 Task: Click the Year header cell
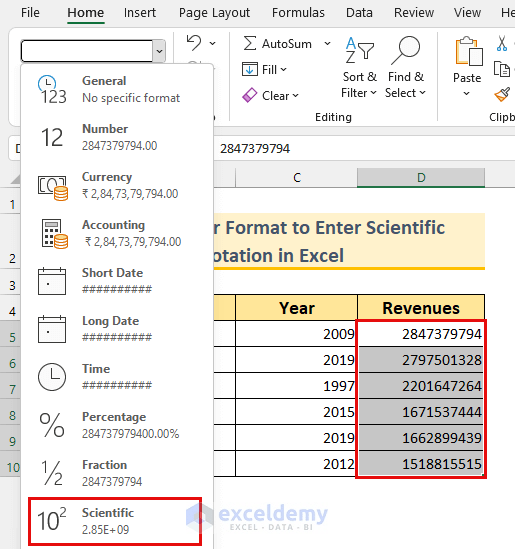297,308
